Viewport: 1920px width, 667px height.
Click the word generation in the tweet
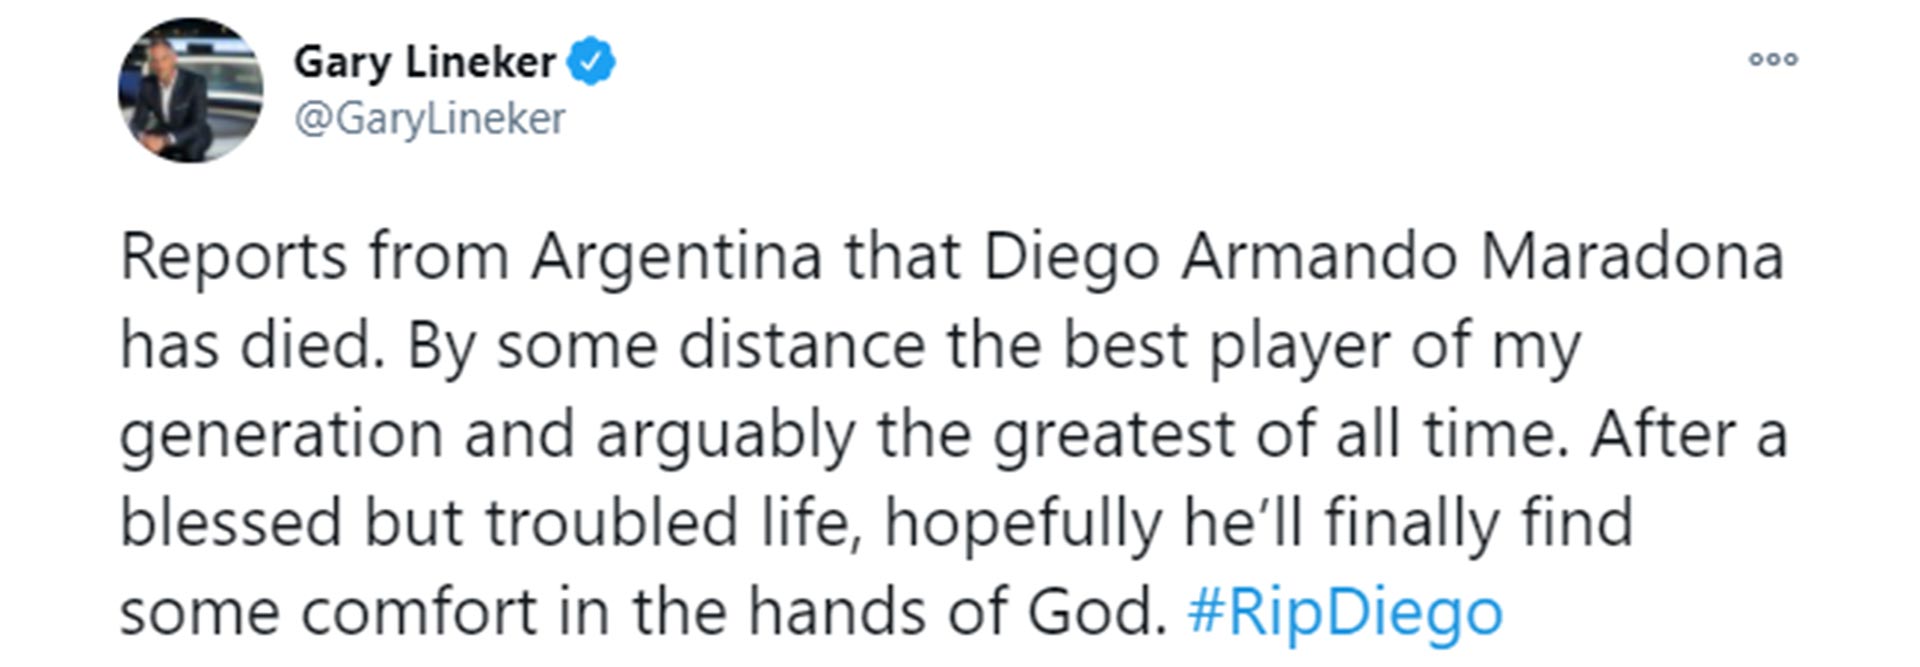pos(281,436)
